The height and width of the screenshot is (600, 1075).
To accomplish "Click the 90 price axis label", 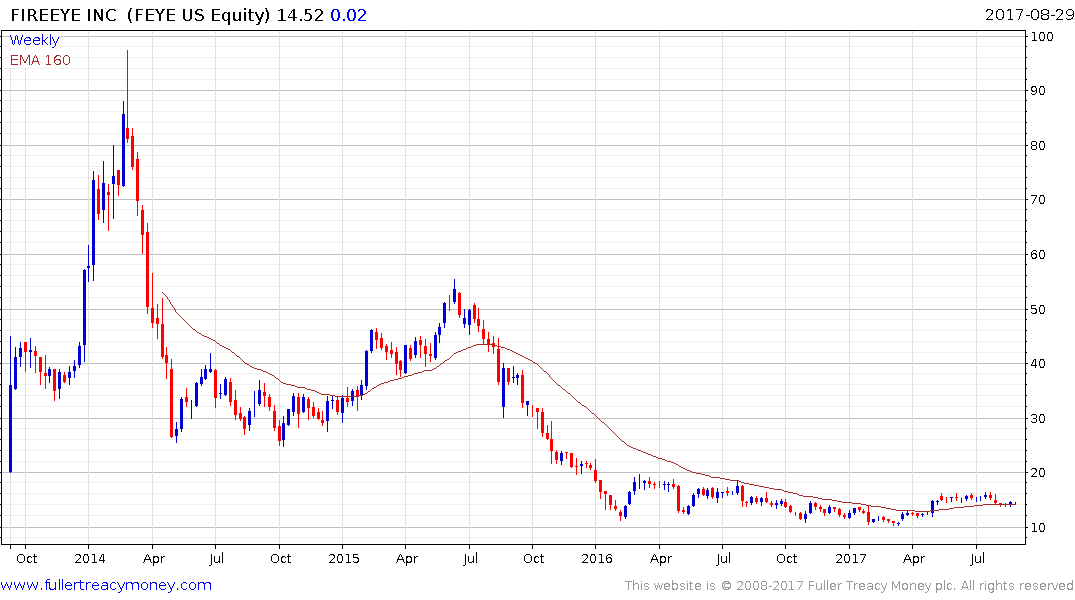I will (x=1038, y=91).
